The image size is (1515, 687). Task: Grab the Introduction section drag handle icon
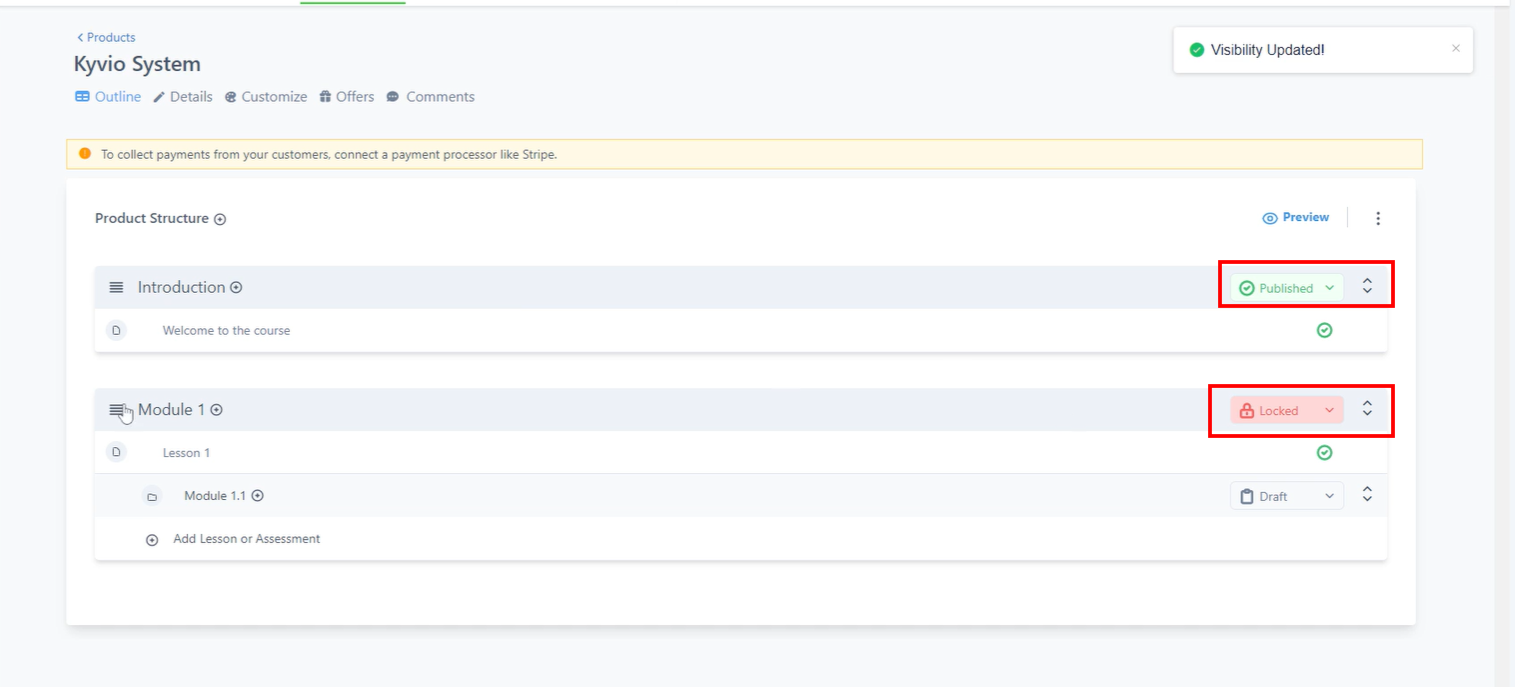pyautogui.click(x=116, y=288)
